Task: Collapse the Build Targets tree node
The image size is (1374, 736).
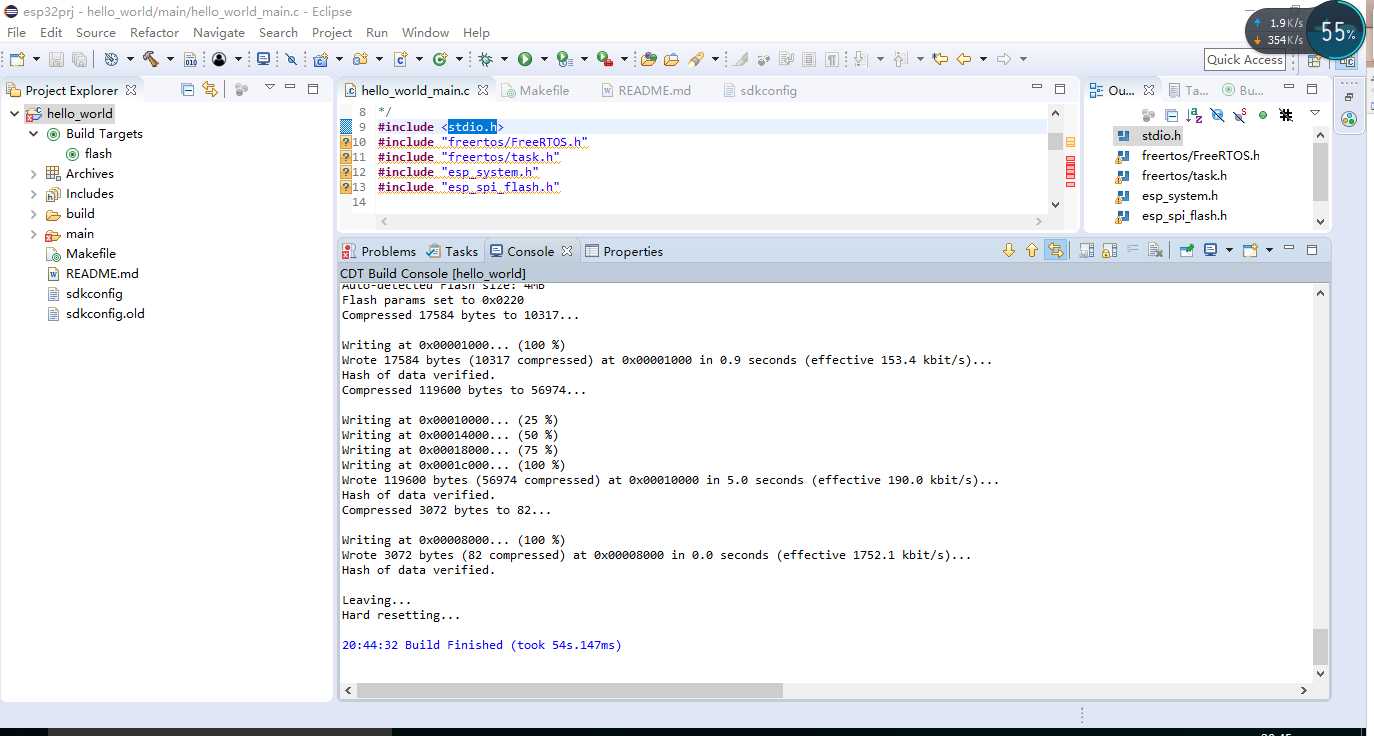Action: [34, 133]
